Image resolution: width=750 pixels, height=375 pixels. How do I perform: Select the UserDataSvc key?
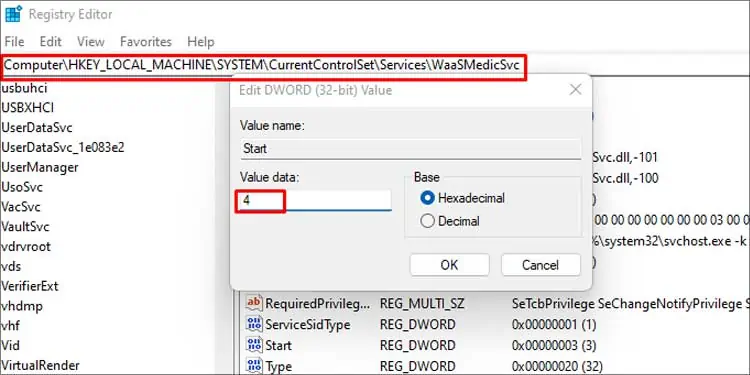(37, 128)
